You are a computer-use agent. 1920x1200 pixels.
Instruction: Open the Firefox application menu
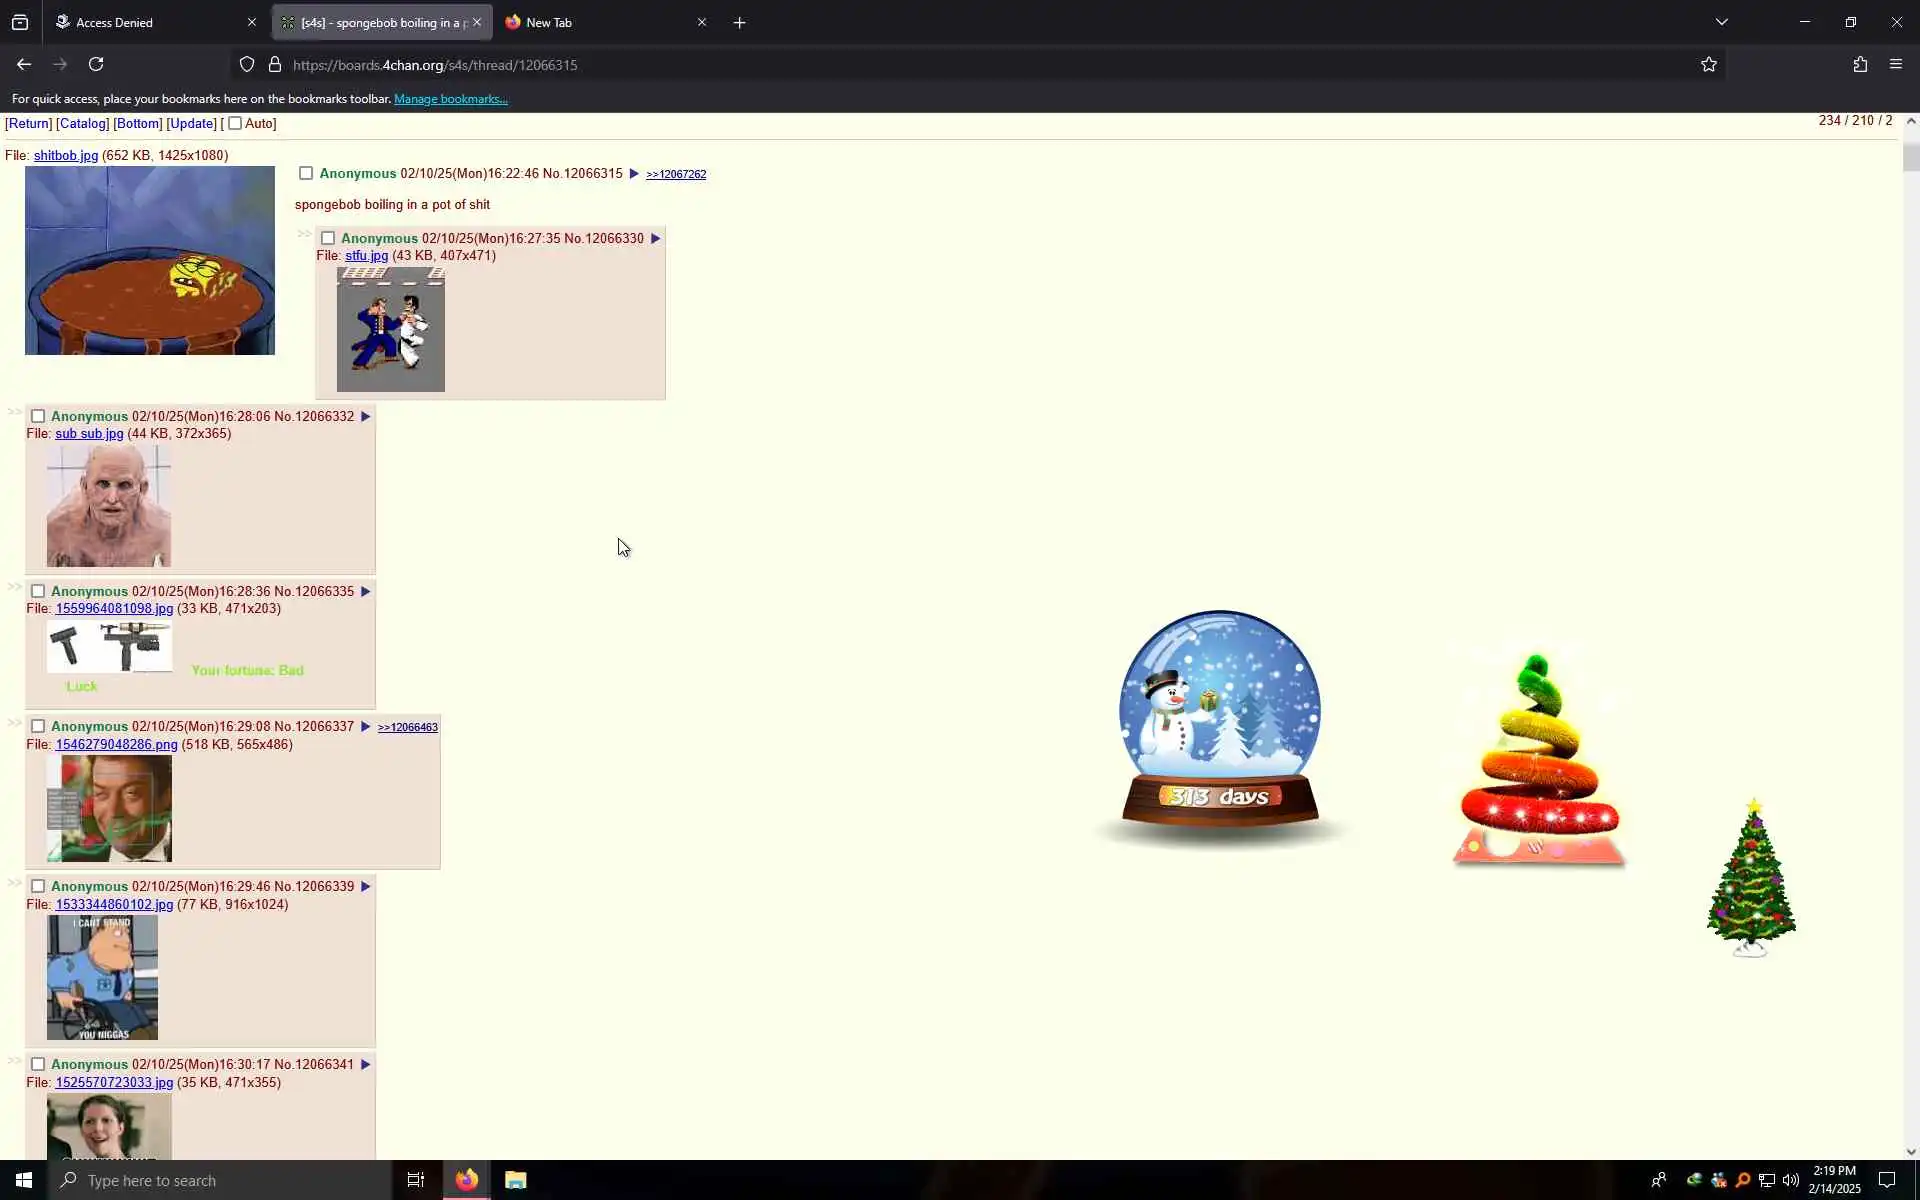(1895, 64)
